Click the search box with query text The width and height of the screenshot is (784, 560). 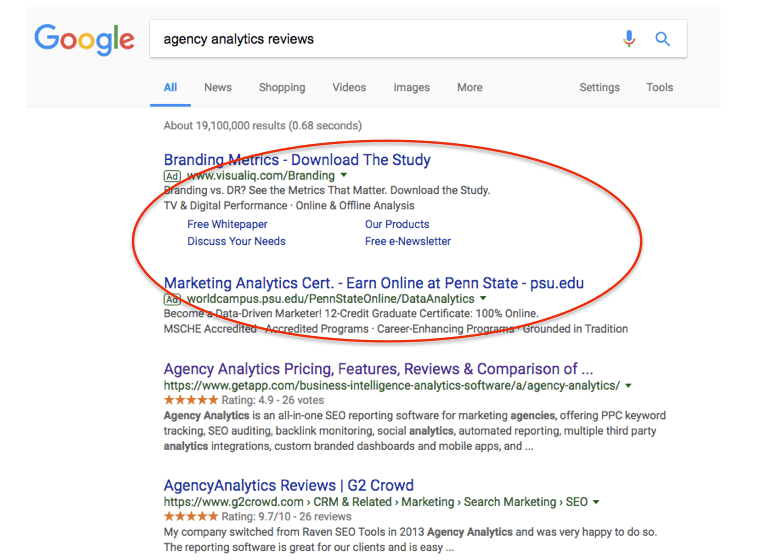[418, 39]
